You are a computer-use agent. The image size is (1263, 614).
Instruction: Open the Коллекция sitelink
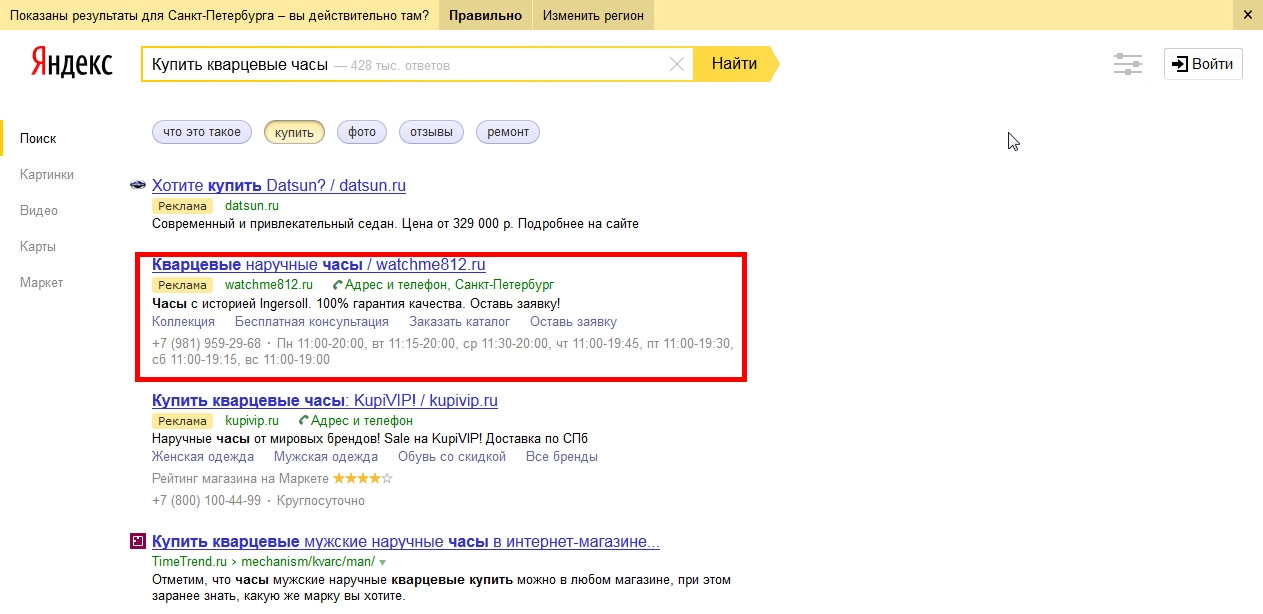click(183, 322)
